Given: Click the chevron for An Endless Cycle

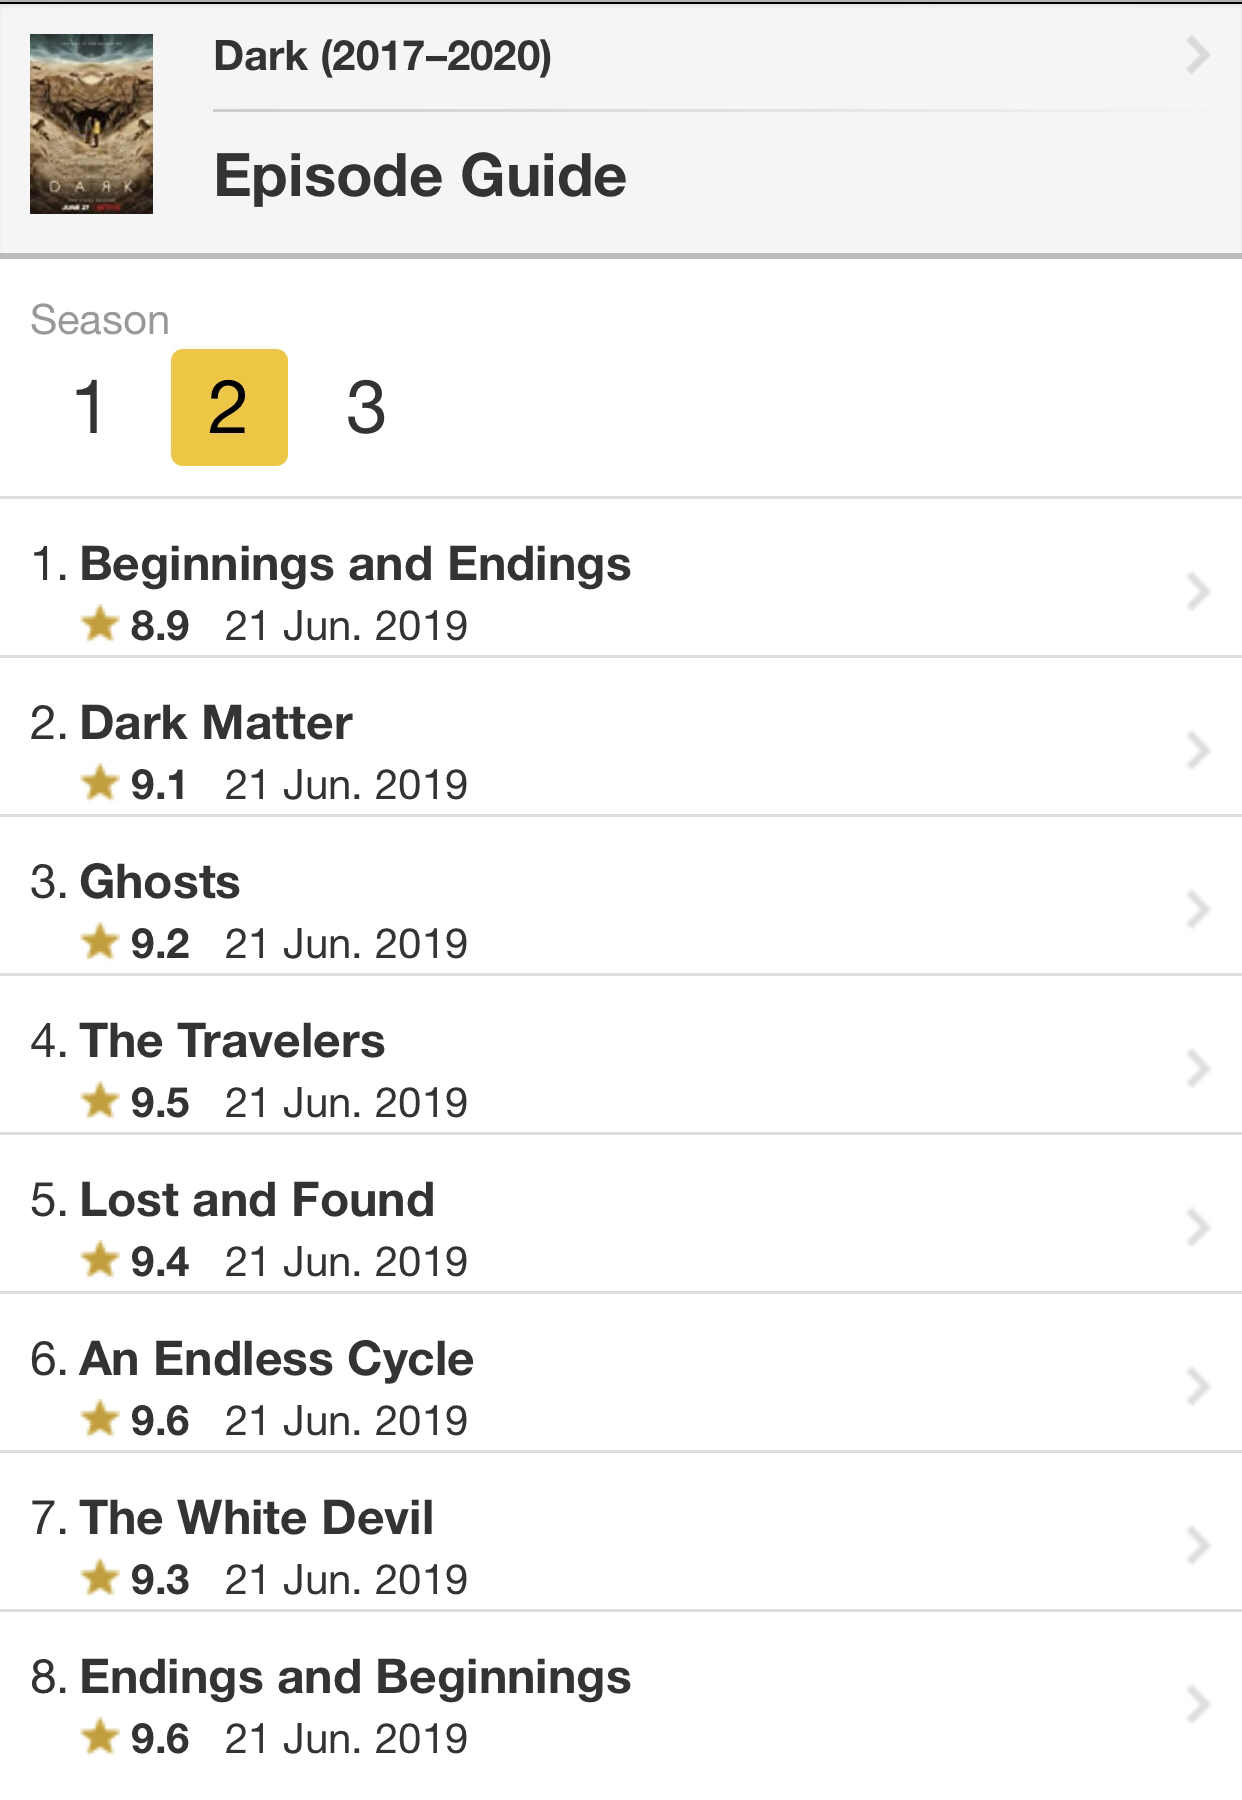Looking at the screenshot, I should [x=1197, y=1386].
